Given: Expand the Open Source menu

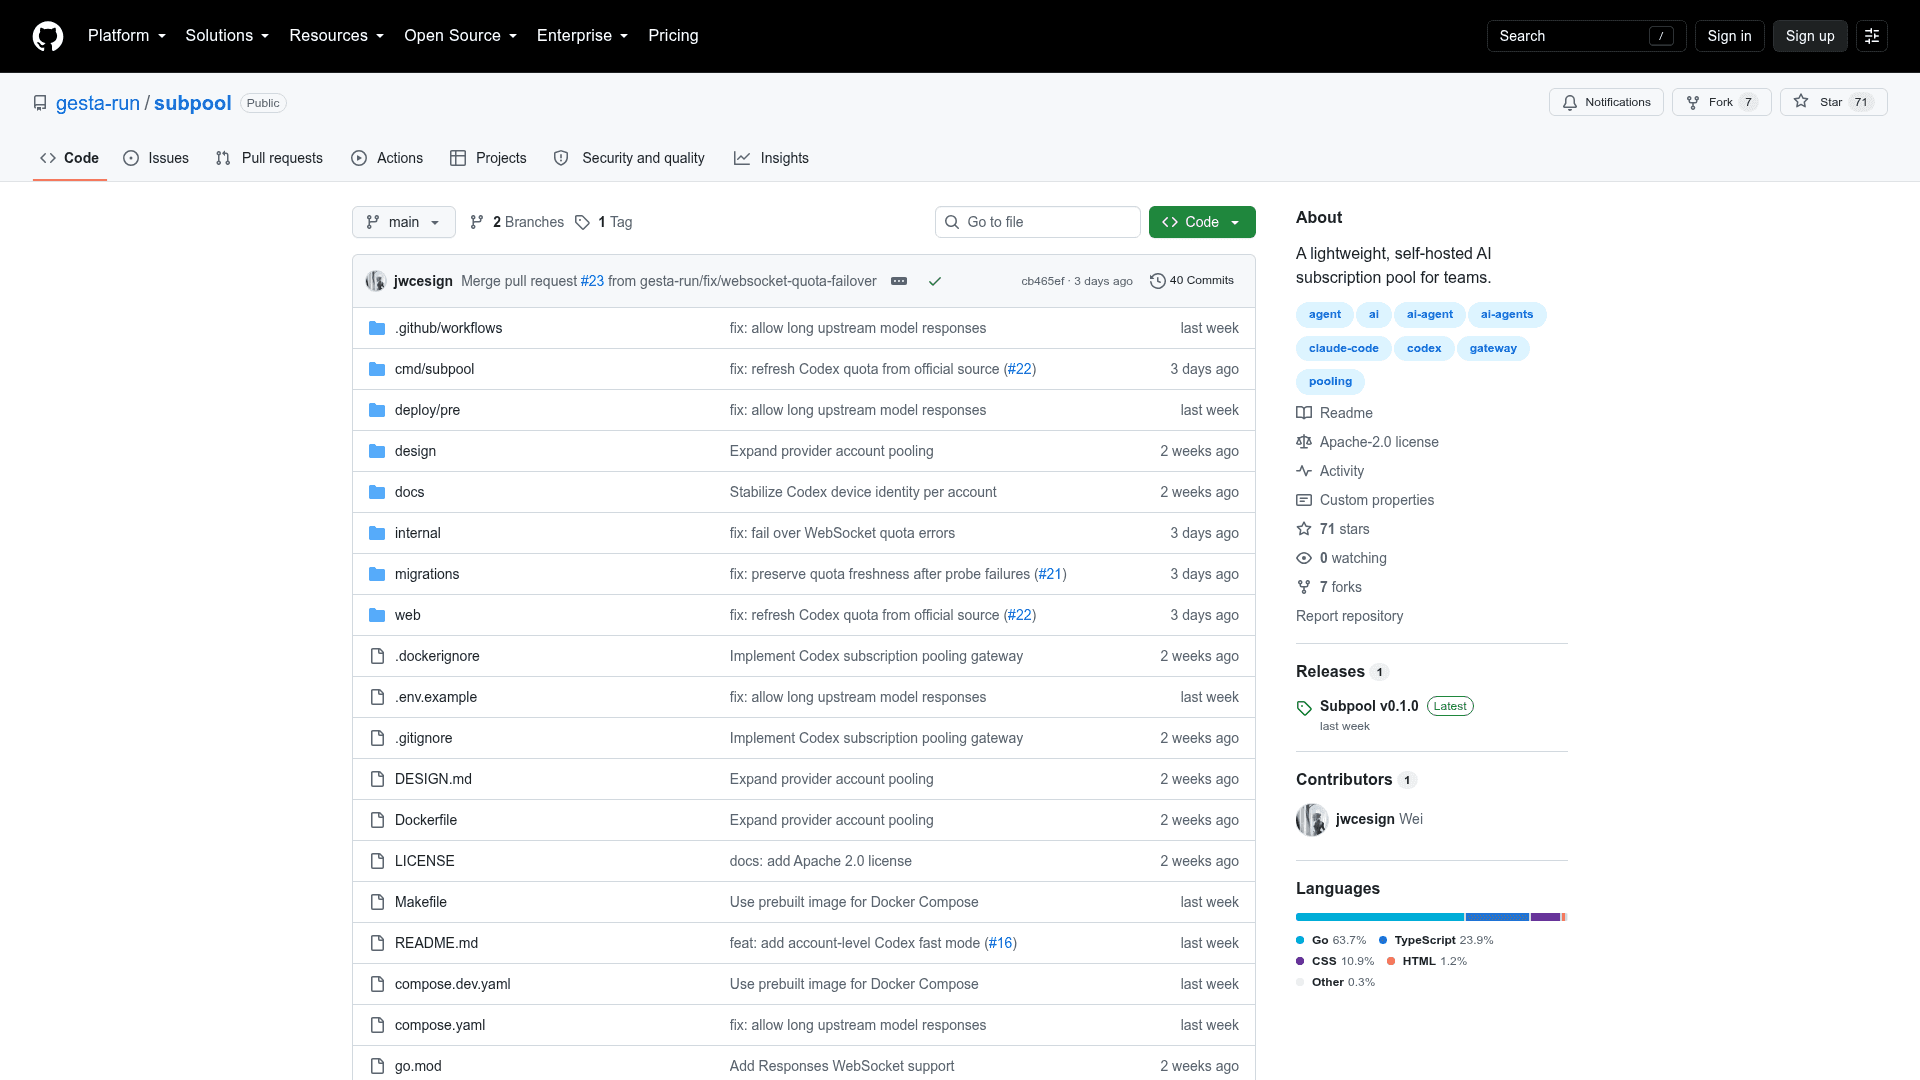Looking at the screenshot, I should pyautogui.click(x=460, y=36).
